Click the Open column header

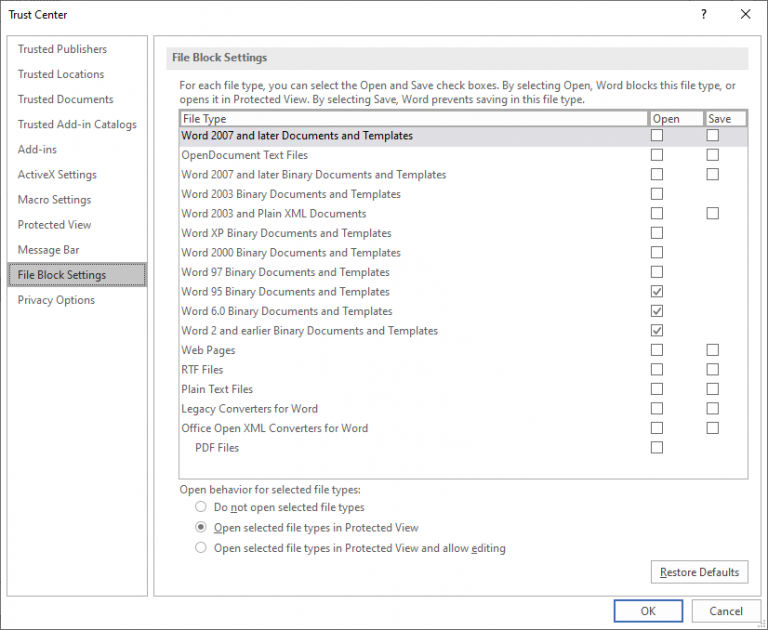pos(676,119)
